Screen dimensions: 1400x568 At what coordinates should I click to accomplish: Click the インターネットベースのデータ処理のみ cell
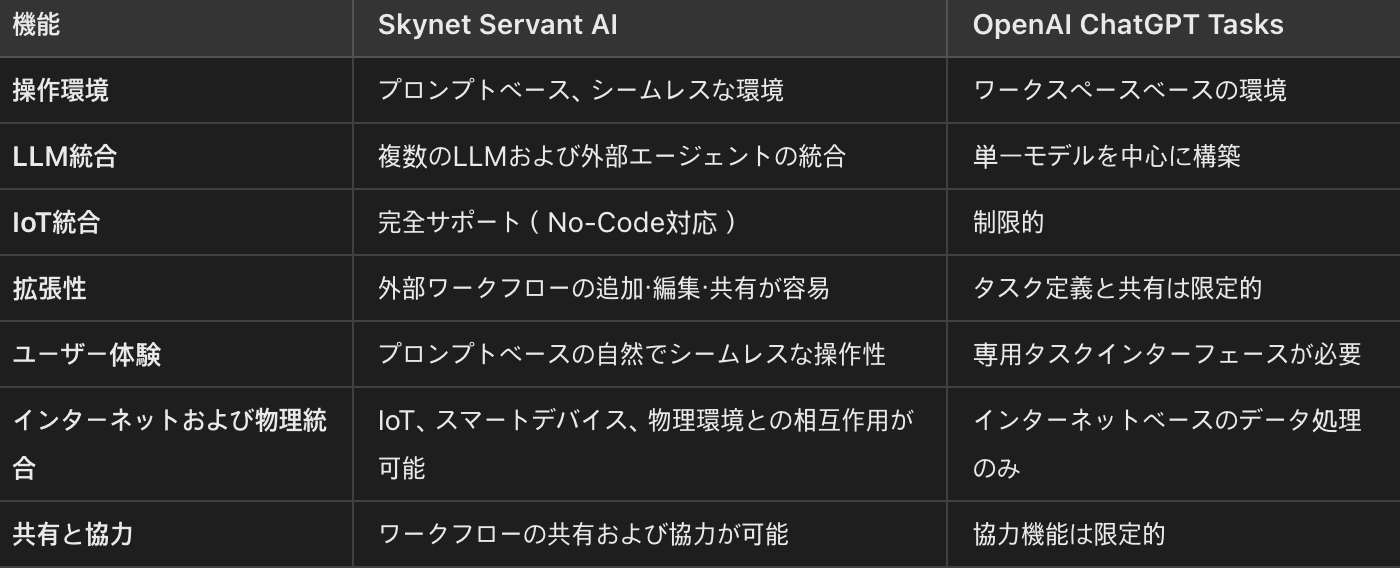(1167, 443)
